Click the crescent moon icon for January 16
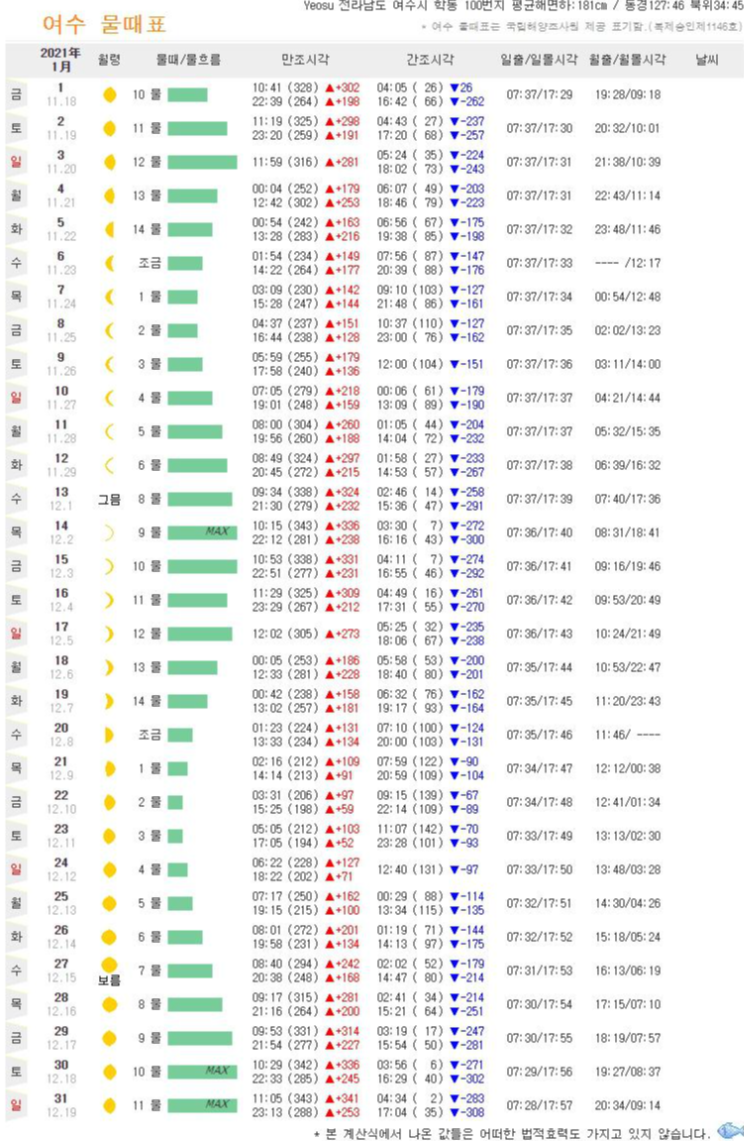744x1141 pixels. coord(109,600)
